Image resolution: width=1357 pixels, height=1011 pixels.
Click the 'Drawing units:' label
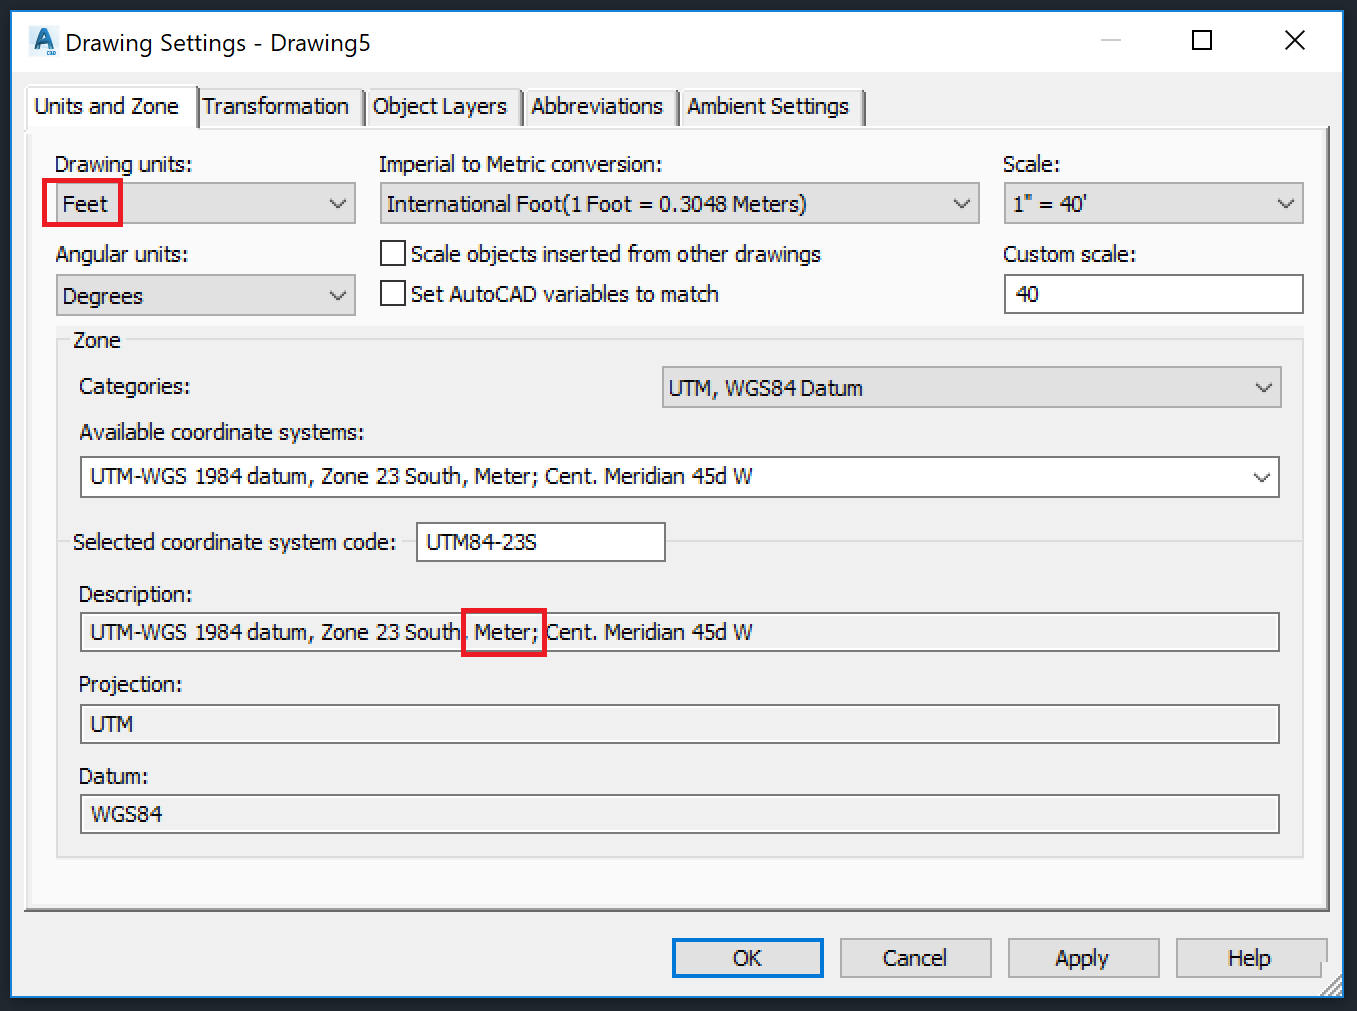click(x=123, y=164)
